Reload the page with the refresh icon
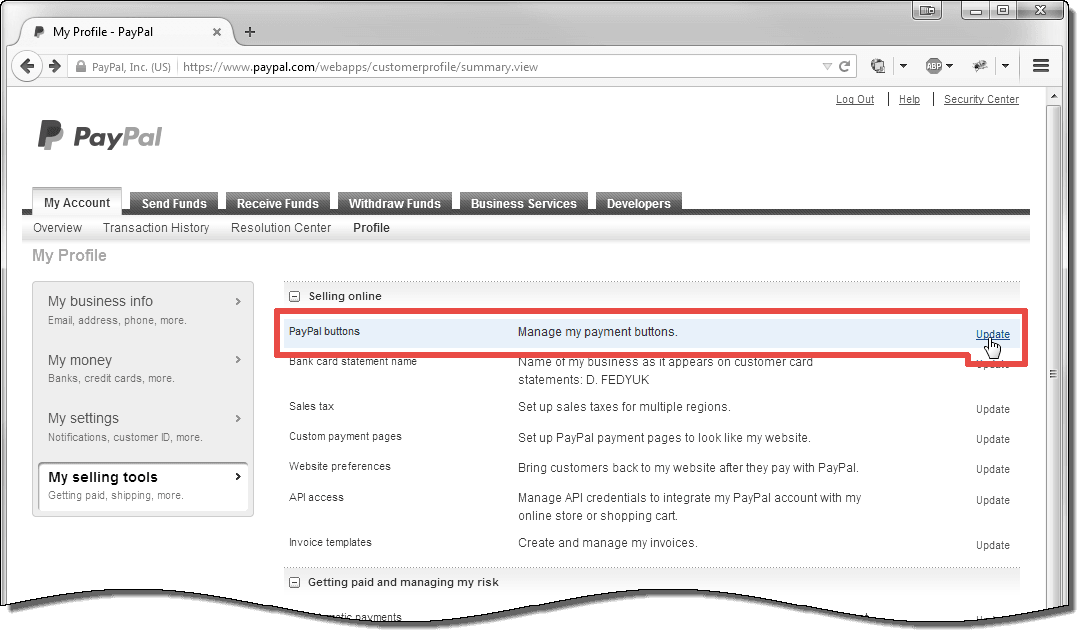Viewport: 1084px width, 638px height. 844,66
